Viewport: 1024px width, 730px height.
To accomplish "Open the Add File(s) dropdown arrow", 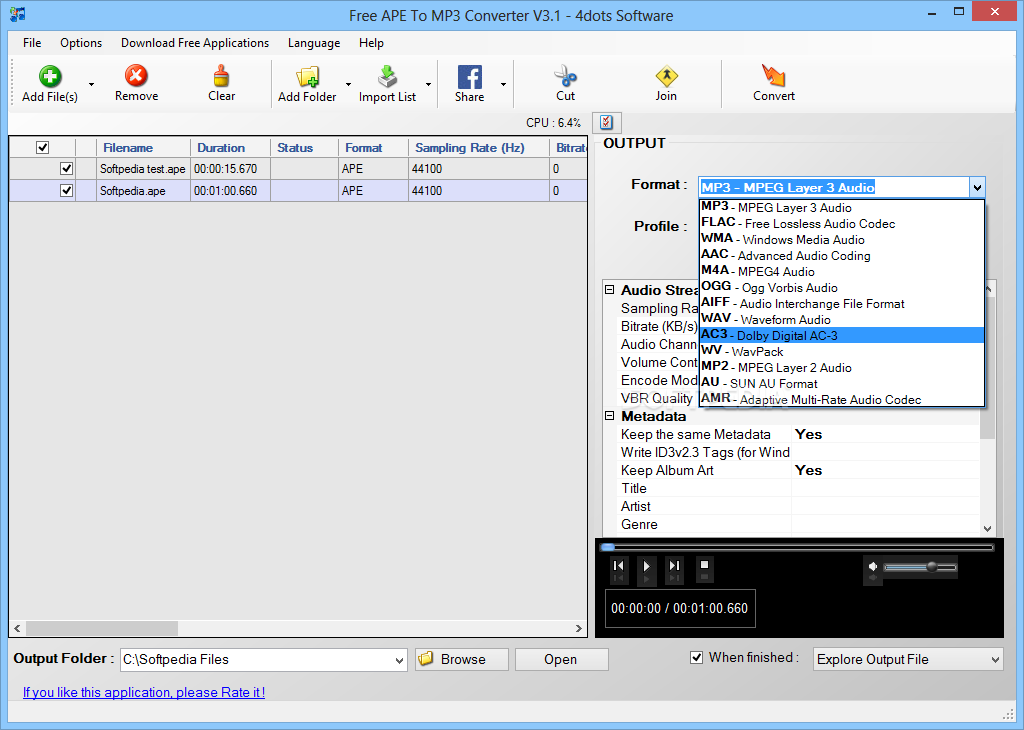I will pyautogui.click(x=91, y=84).
